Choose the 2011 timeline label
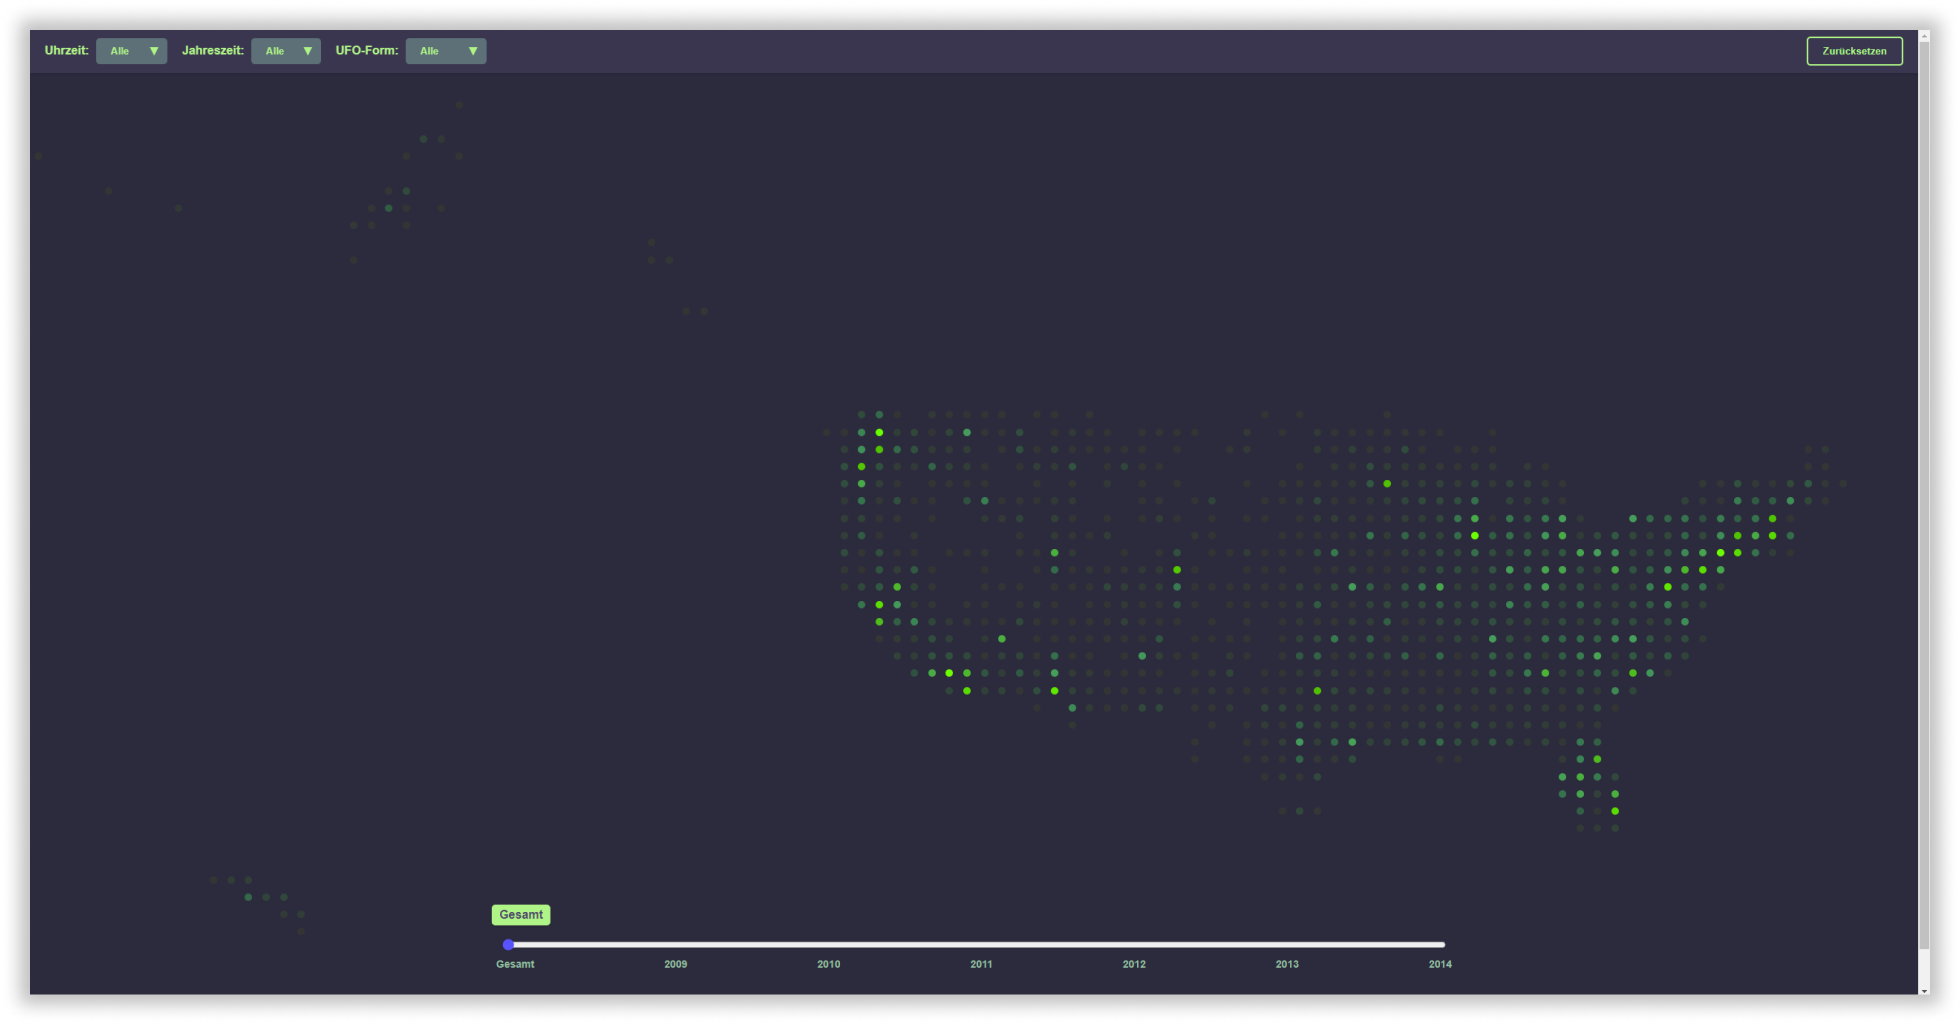Viewport: 1960px width, 1025px height. pos(981,964)
